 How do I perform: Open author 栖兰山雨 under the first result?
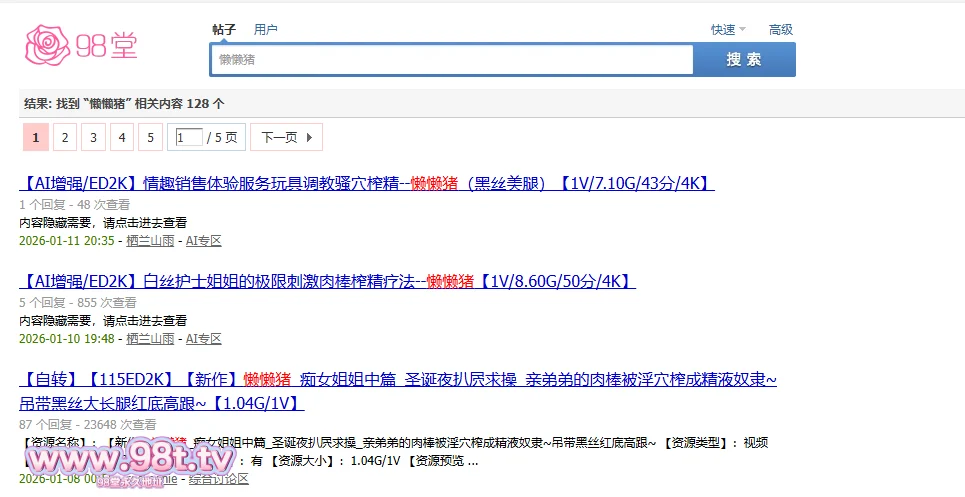point(150,241)
